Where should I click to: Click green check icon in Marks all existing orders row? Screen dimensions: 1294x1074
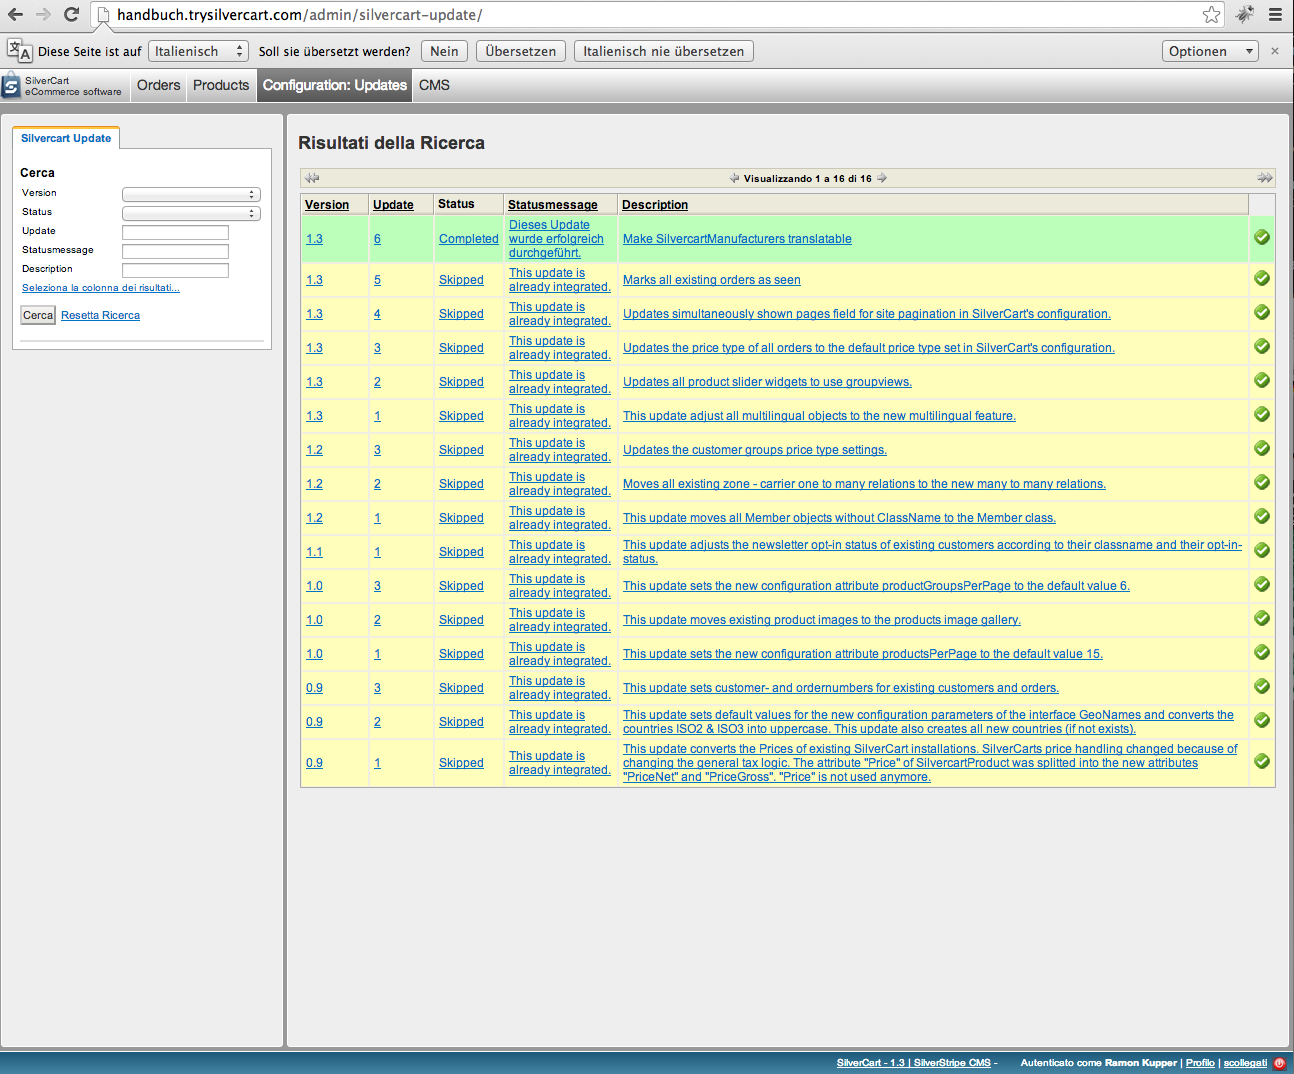tap(1262, 278)
